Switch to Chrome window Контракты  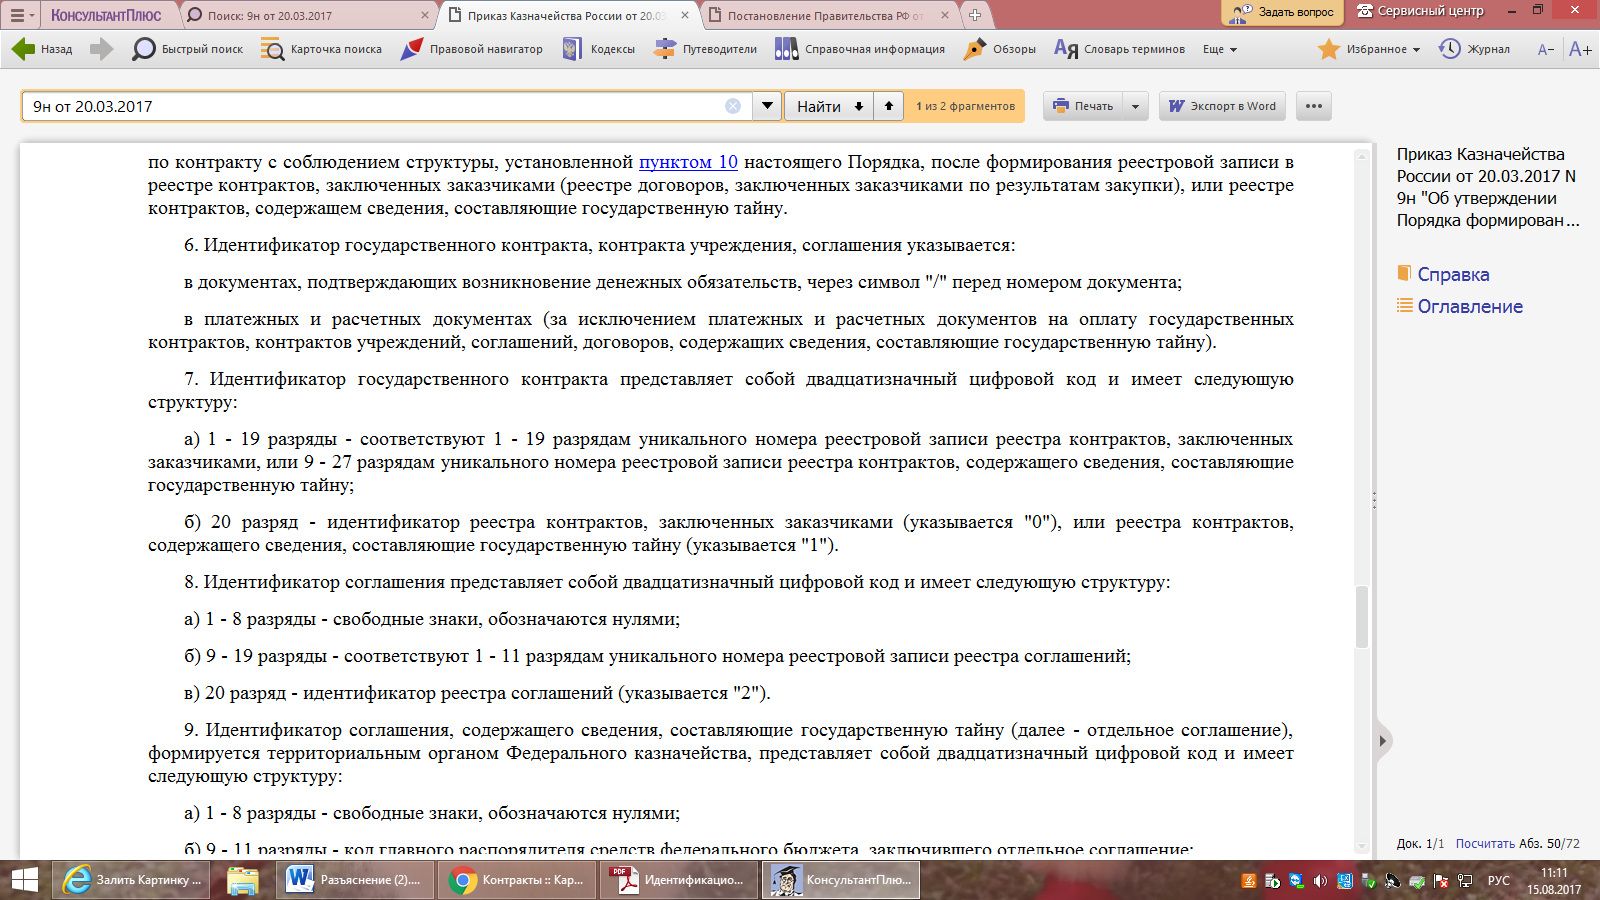tap(519, 880)
